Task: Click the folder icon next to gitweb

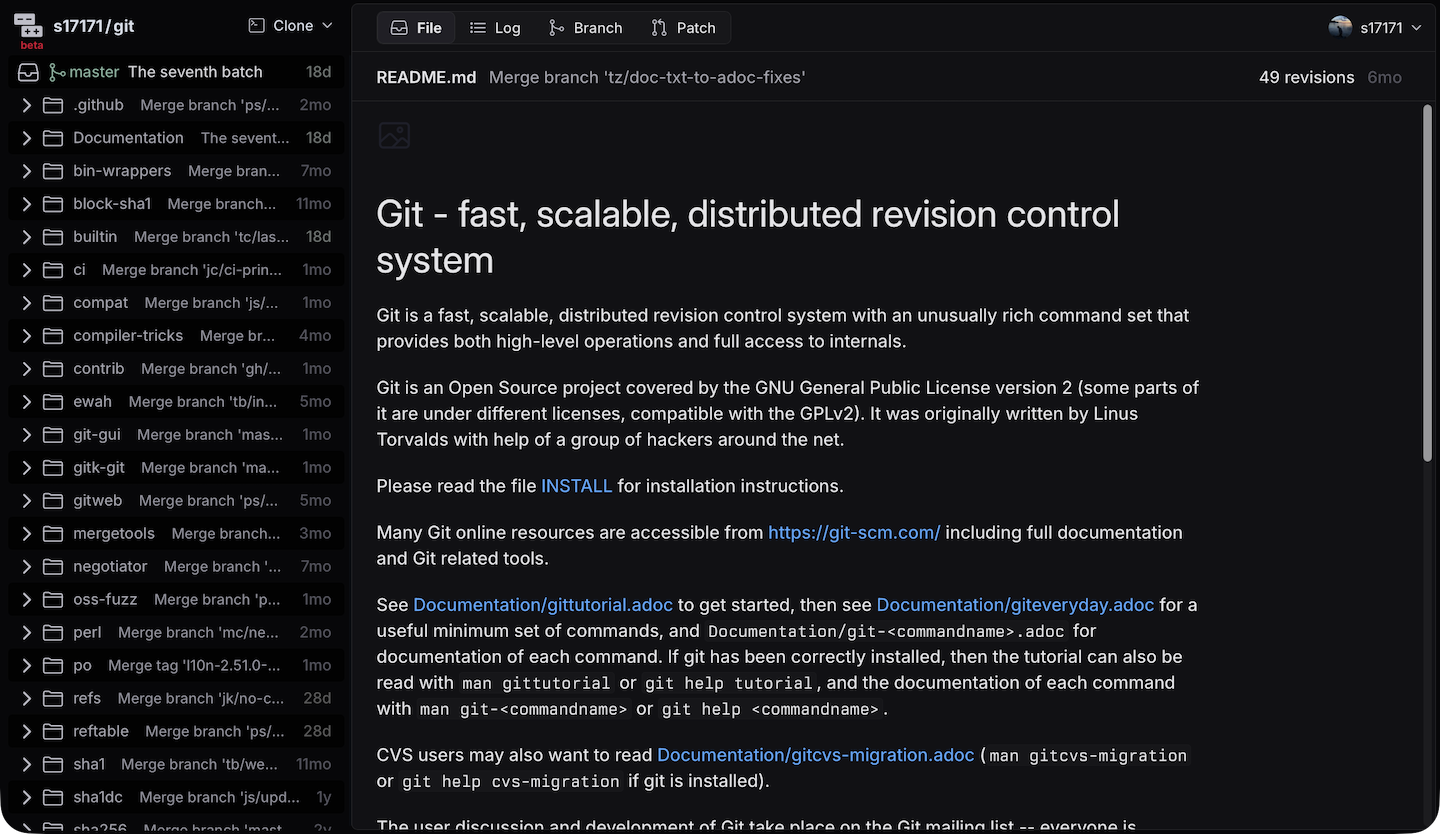Action: tap(53, 501)
